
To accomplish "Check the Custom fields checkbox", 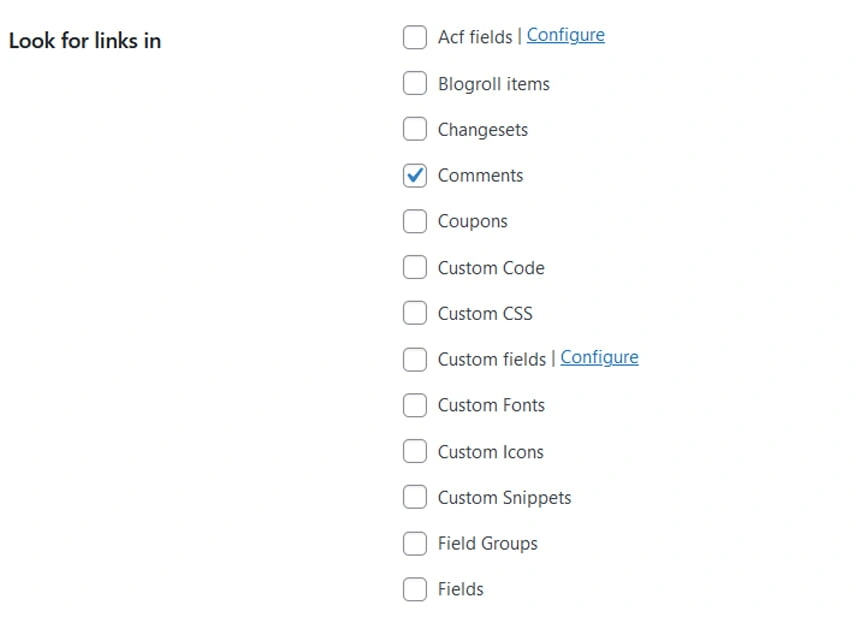I will tap(414, 360).
